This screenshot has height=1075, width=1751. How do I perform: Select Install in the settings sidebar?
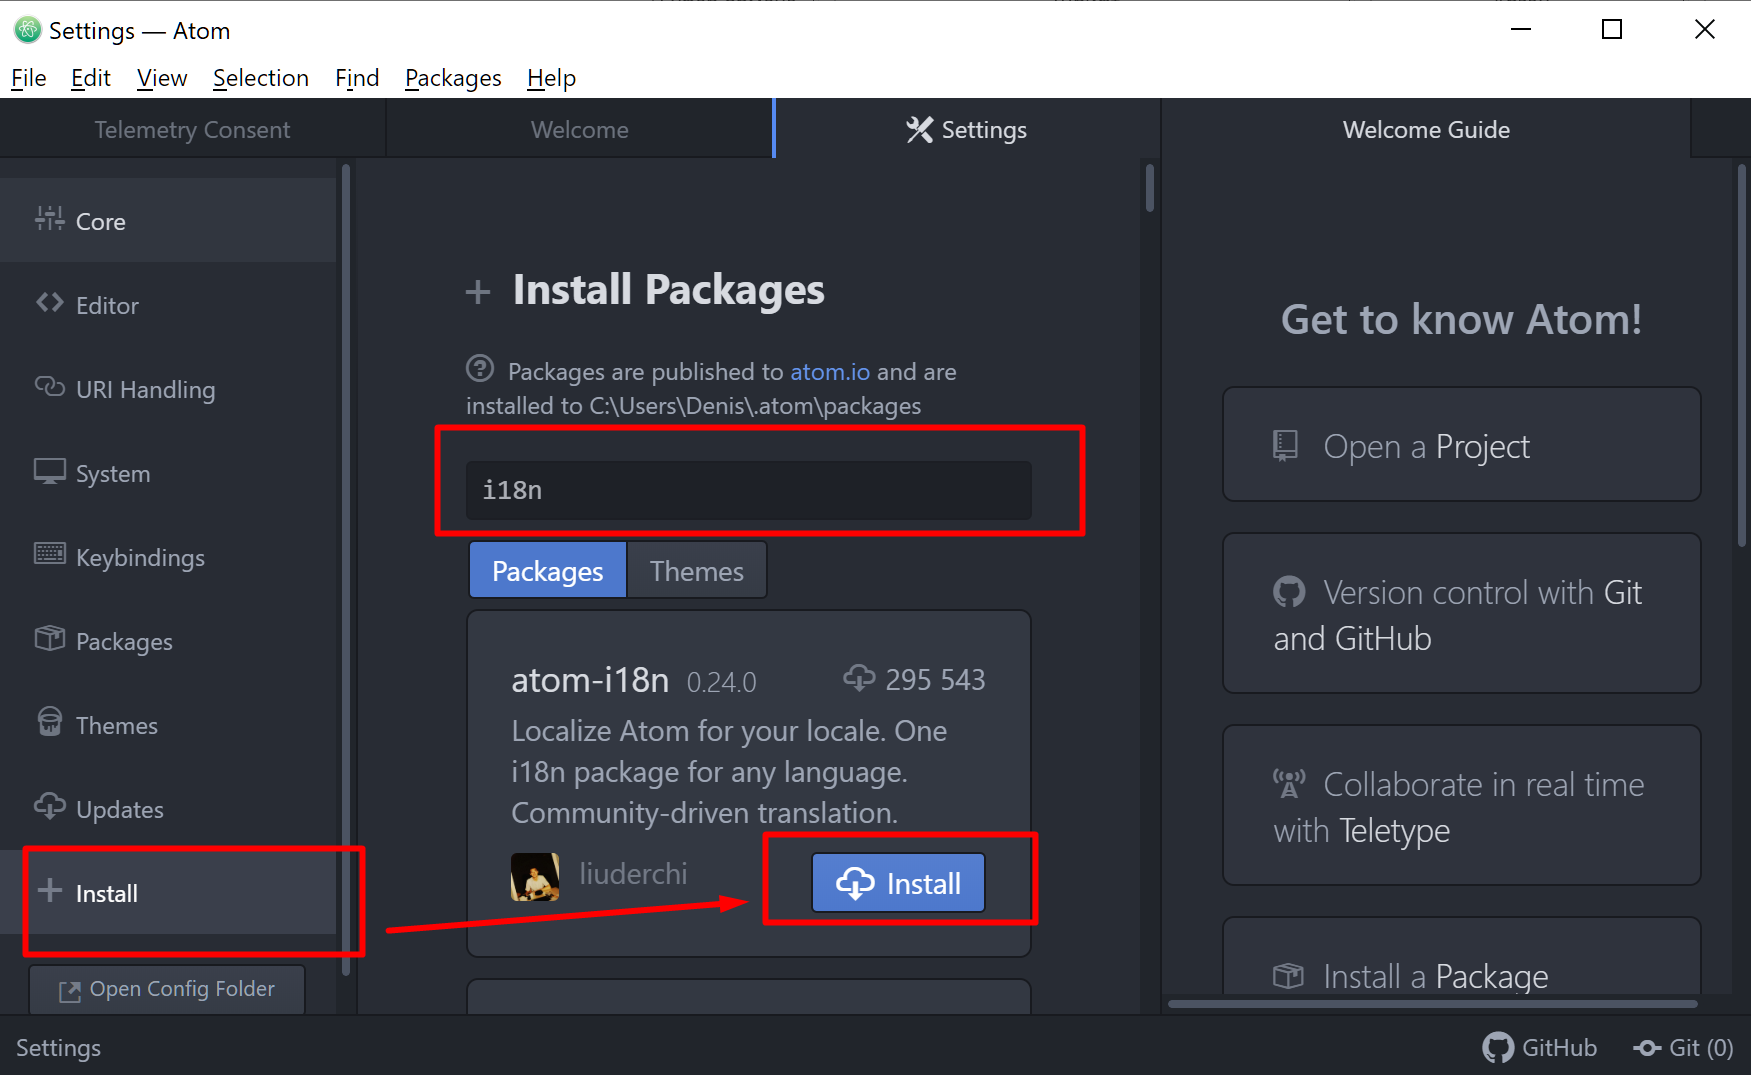(x=168, y=893)
